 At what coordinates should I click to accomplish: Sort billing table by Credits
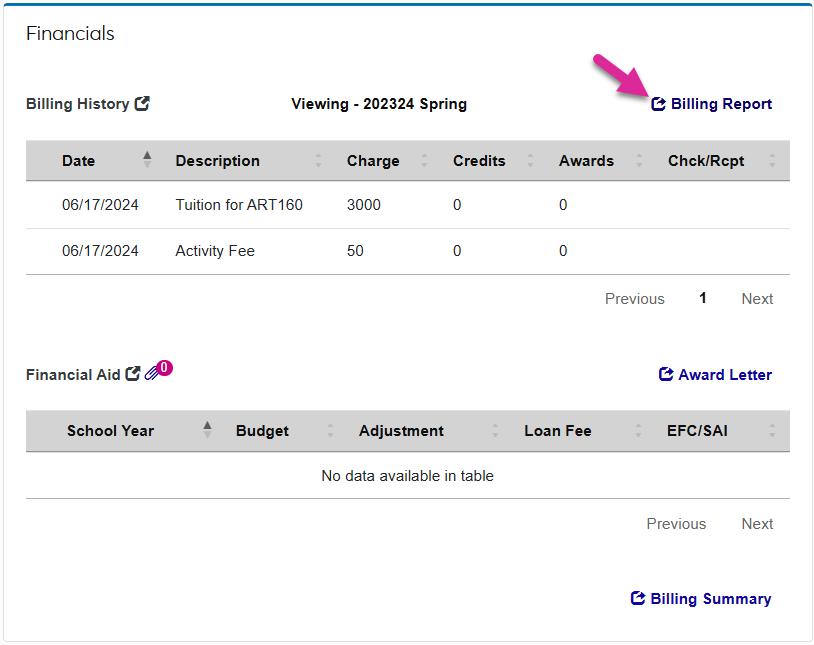click(x=479, y=161)
